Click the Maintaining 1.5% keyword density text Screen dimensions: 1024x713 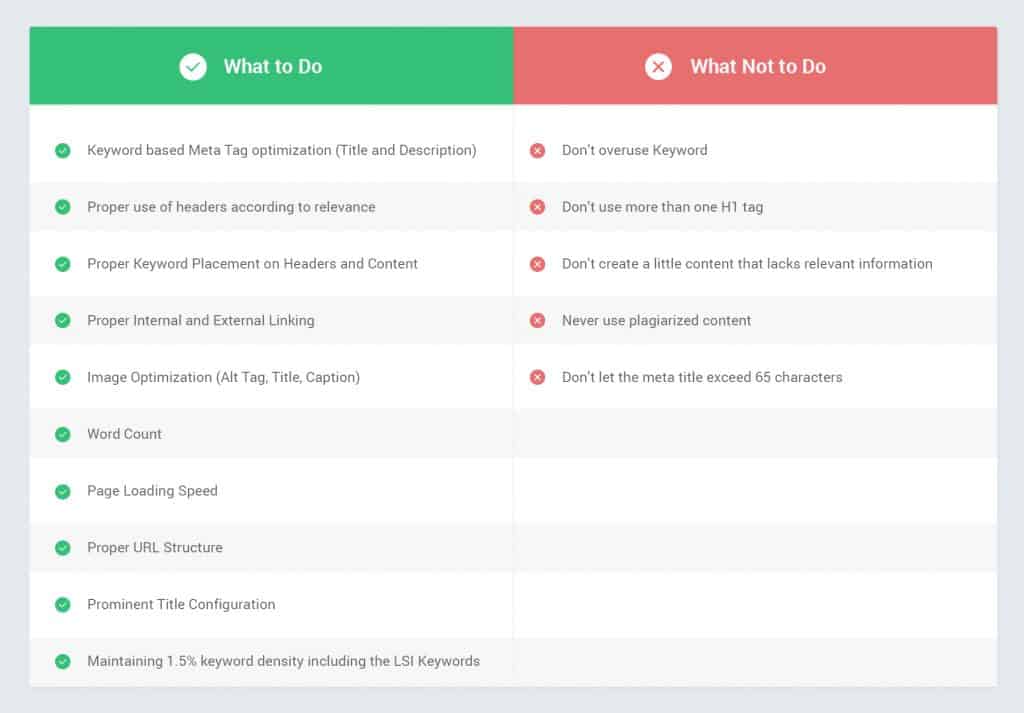283,661
